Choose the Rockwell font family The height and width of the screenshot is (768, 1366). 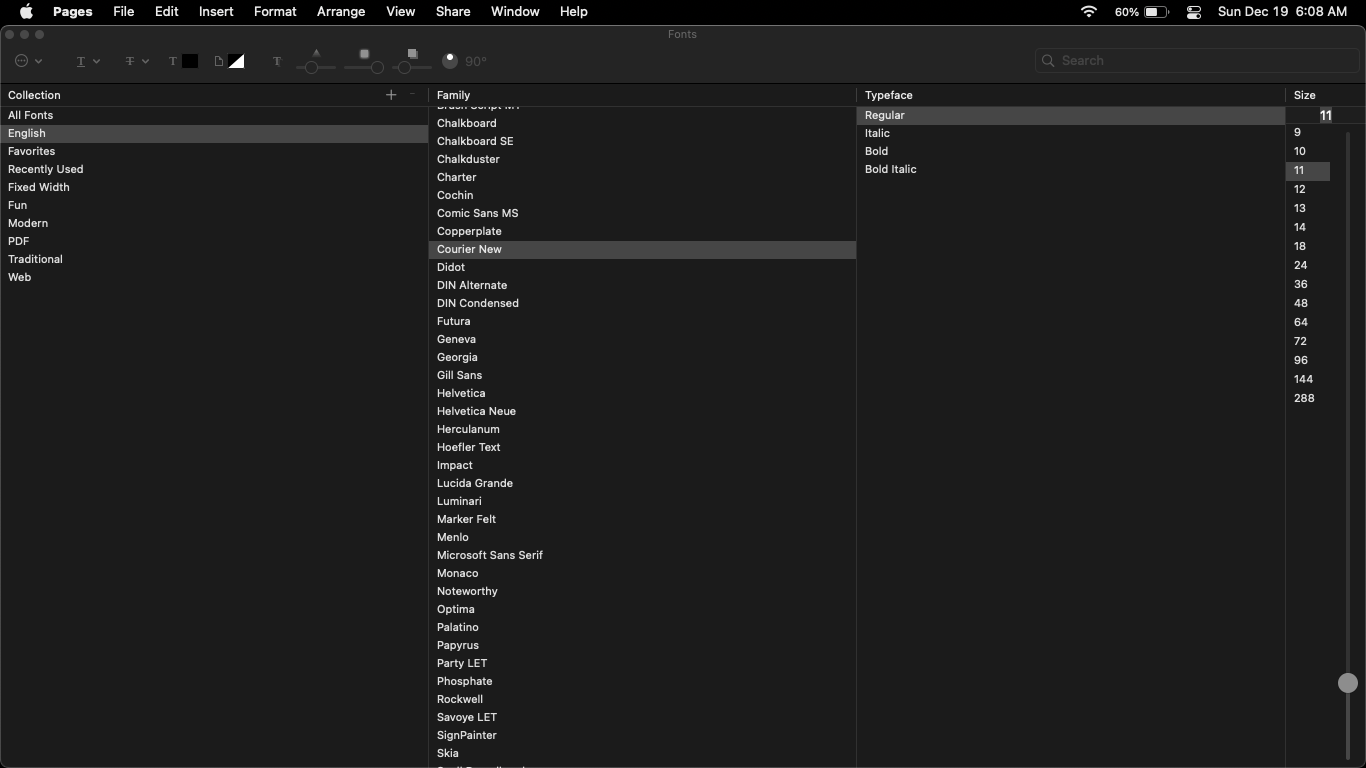[642, 699]
